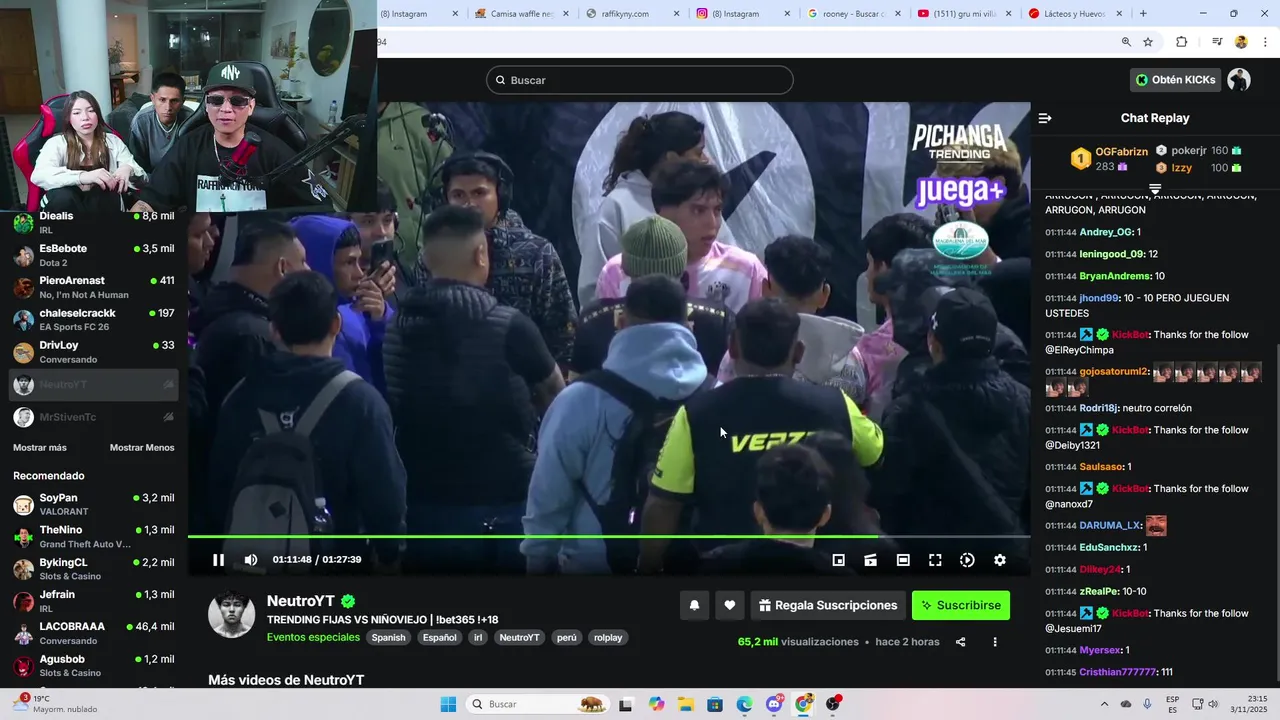This screenshot has width=1280, height=720.
Task: Pause the video playback
Action: click(x=218, y=560)
